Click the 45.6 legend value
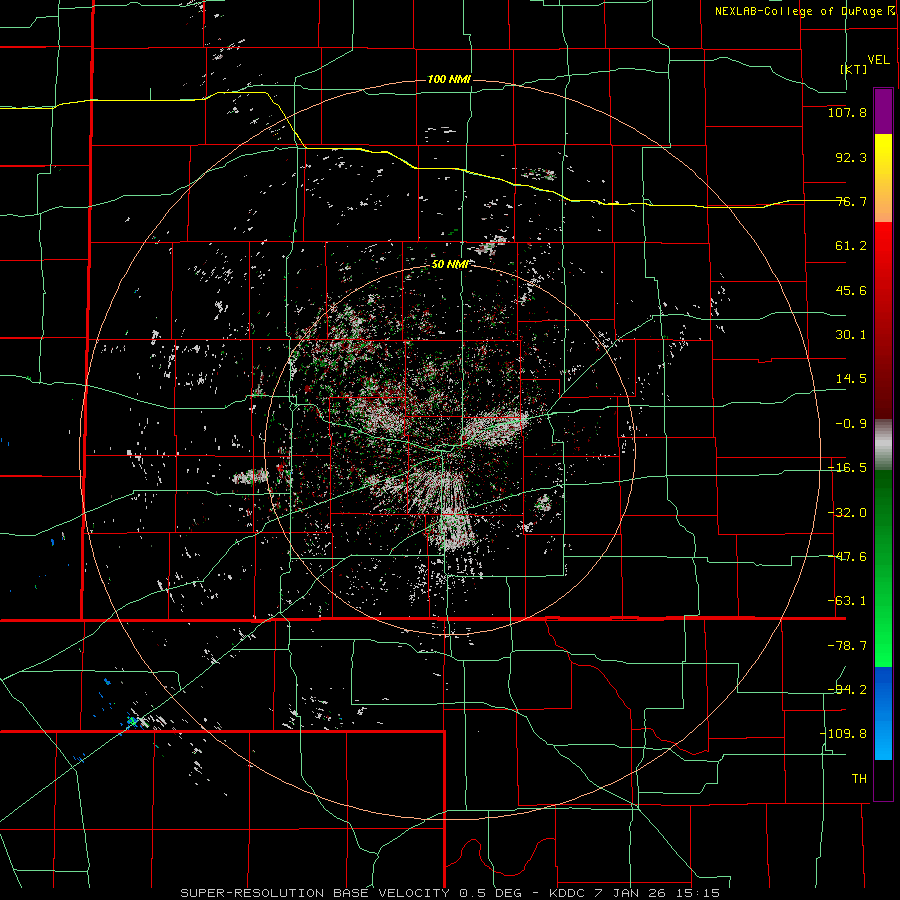This screenshot has height=900, width=900. pos(851,290)
